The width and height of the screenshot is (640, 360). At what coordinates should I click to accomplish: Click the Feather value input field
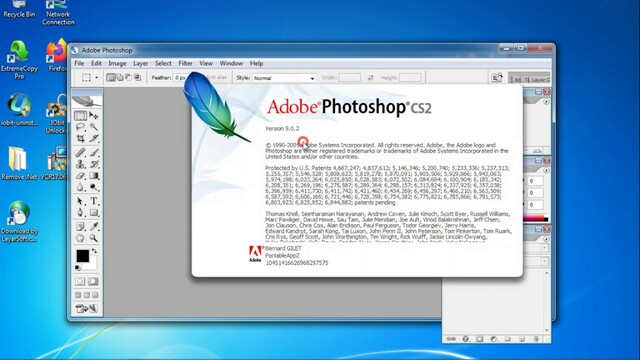(180, 78)
